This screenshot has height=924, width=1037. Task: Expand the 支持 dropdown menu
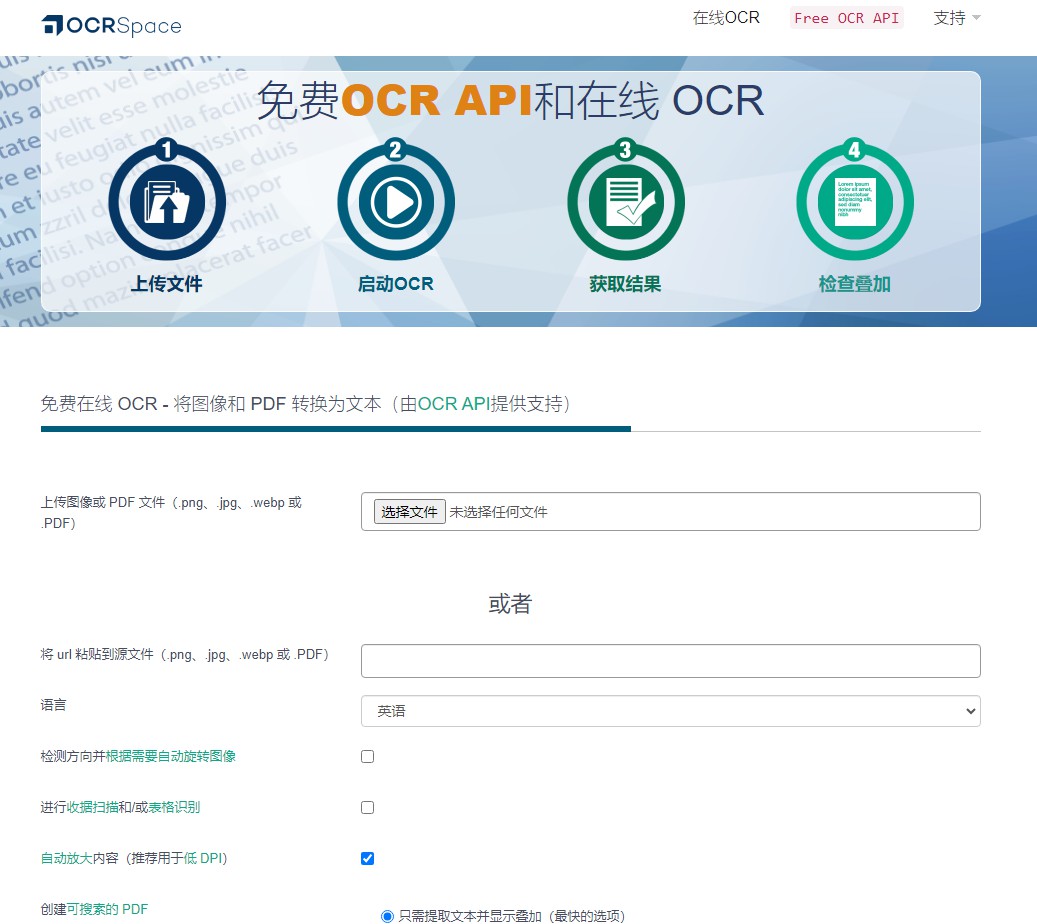(x=956, y=18)
